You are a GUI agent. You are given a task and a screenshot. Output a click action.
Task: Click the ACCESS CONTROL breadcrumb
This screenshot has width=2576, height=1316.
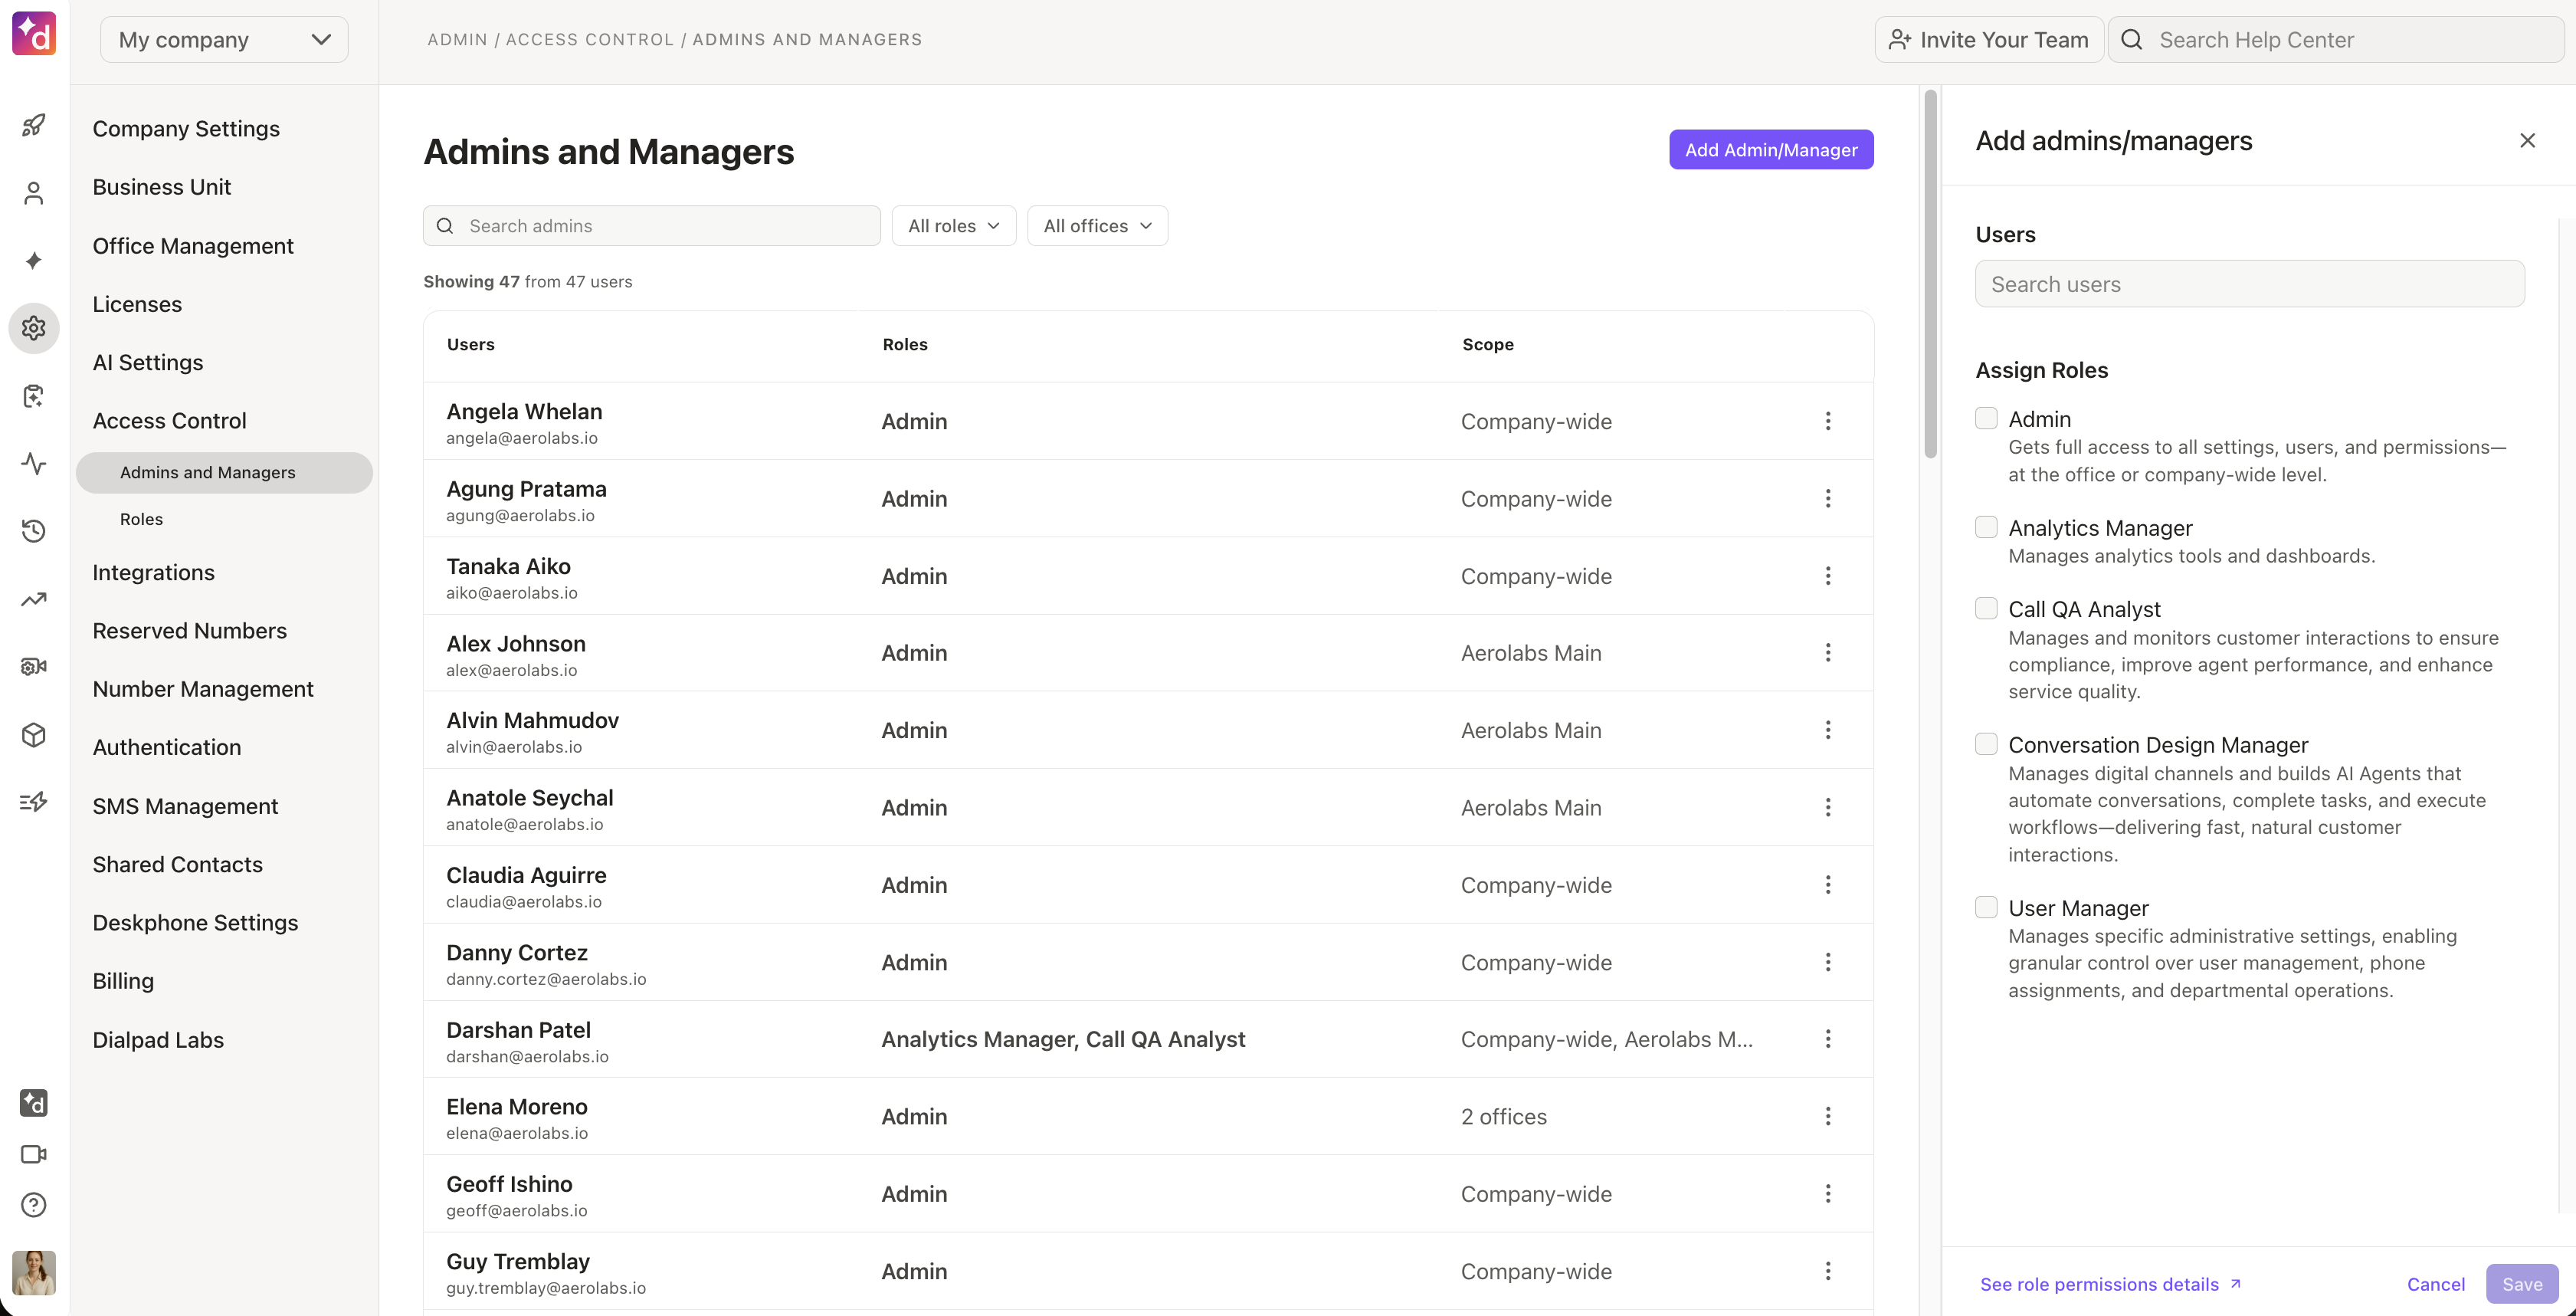[590, 40]
